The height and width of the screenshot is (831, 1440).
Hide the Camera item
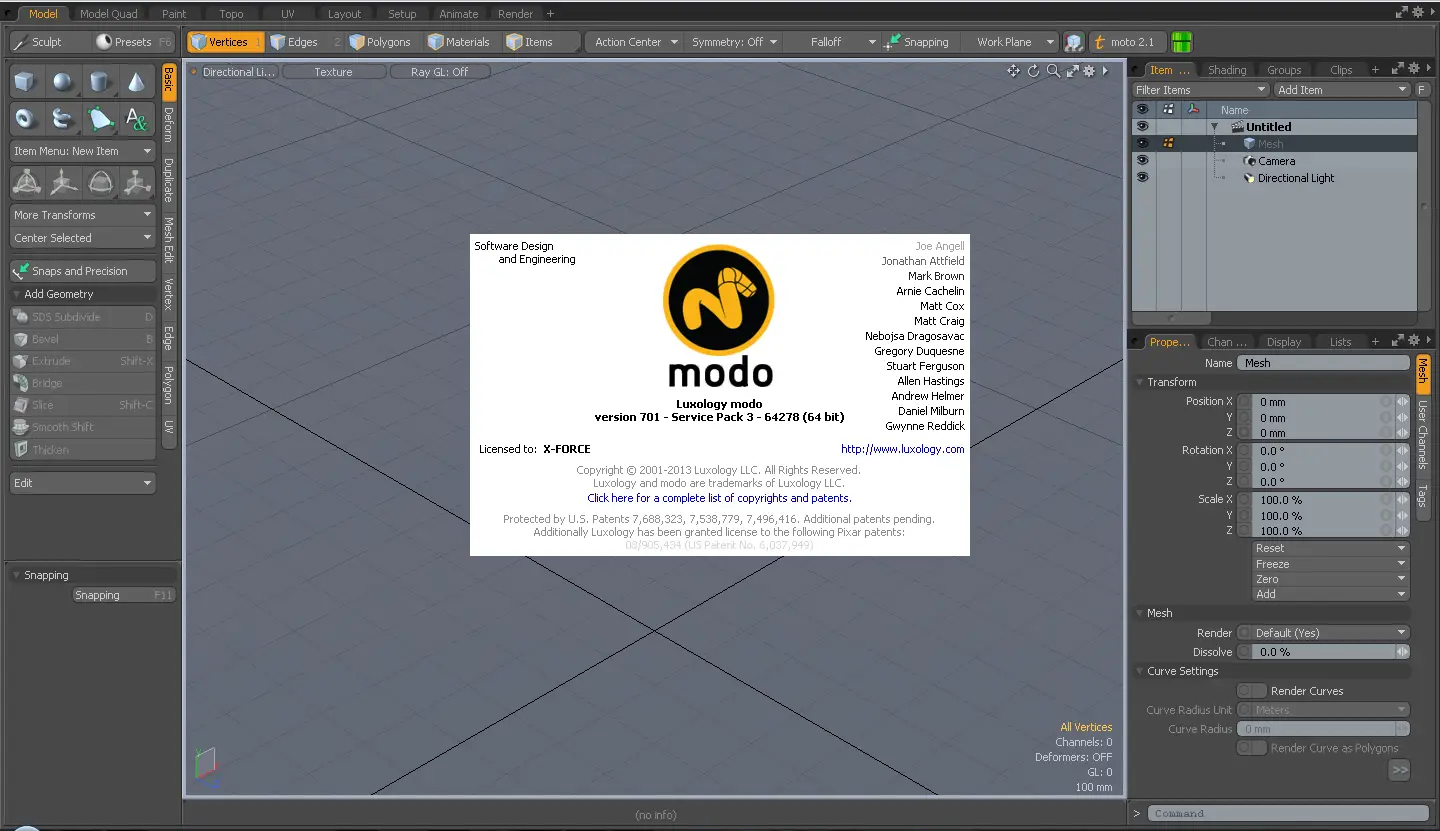tap(1143, 161)
